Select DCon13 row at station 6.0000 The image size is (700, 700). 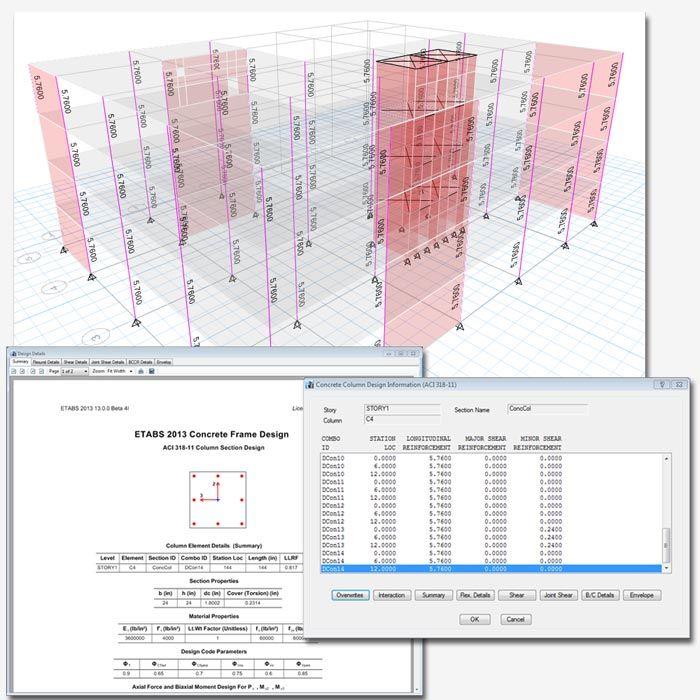(491, 538)
